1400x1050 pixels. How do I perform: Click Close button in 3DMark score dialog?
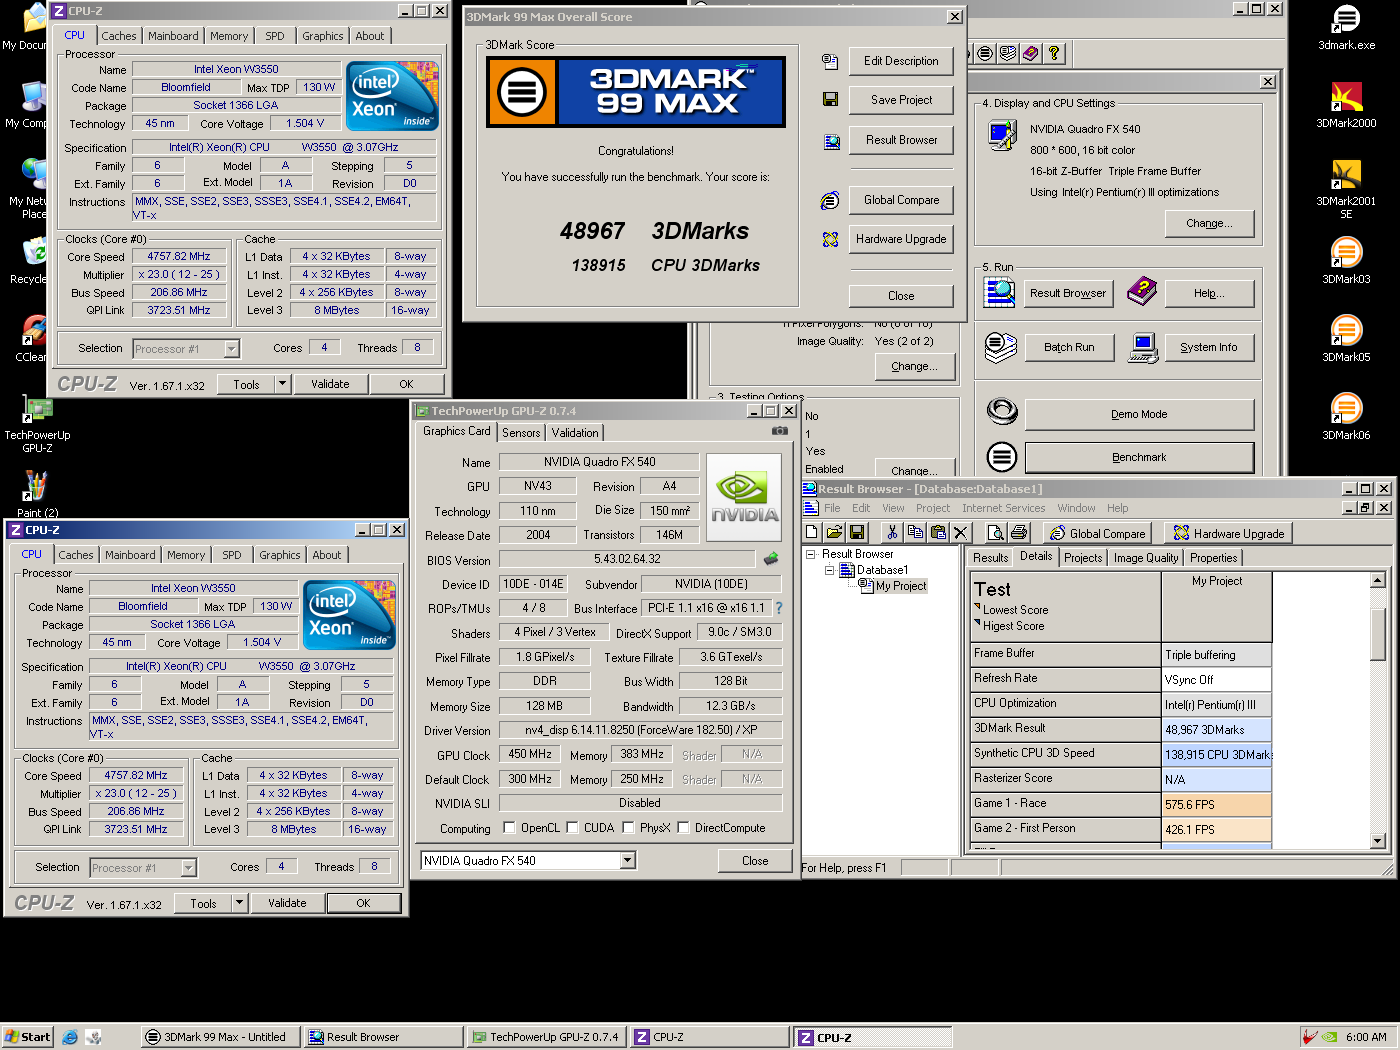[901, 296]
